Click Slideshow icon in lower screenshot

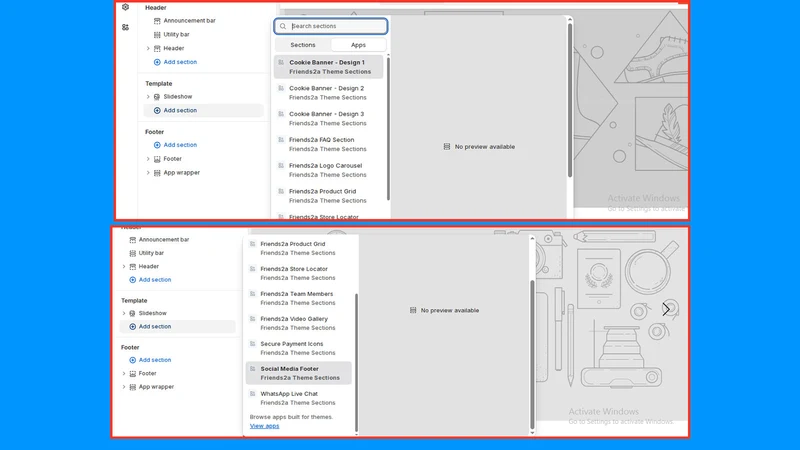click(133, 313)
